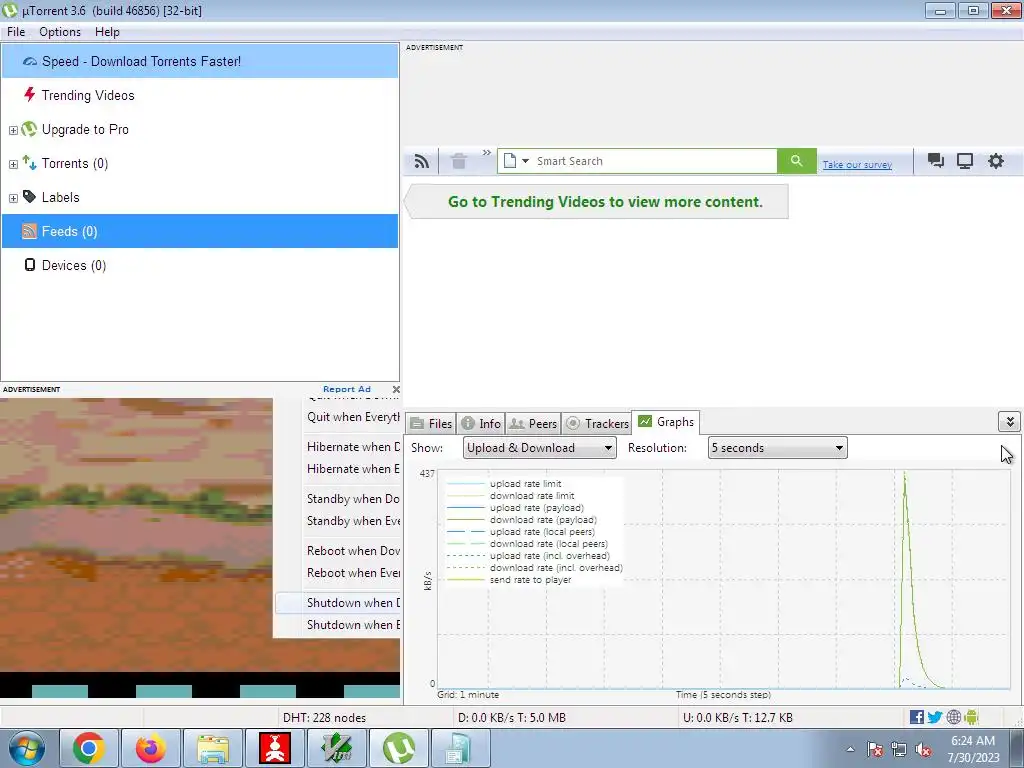
Task: Expand the Upgrade to Pro node
Action: pyautogui.click(x=13, y=130)
